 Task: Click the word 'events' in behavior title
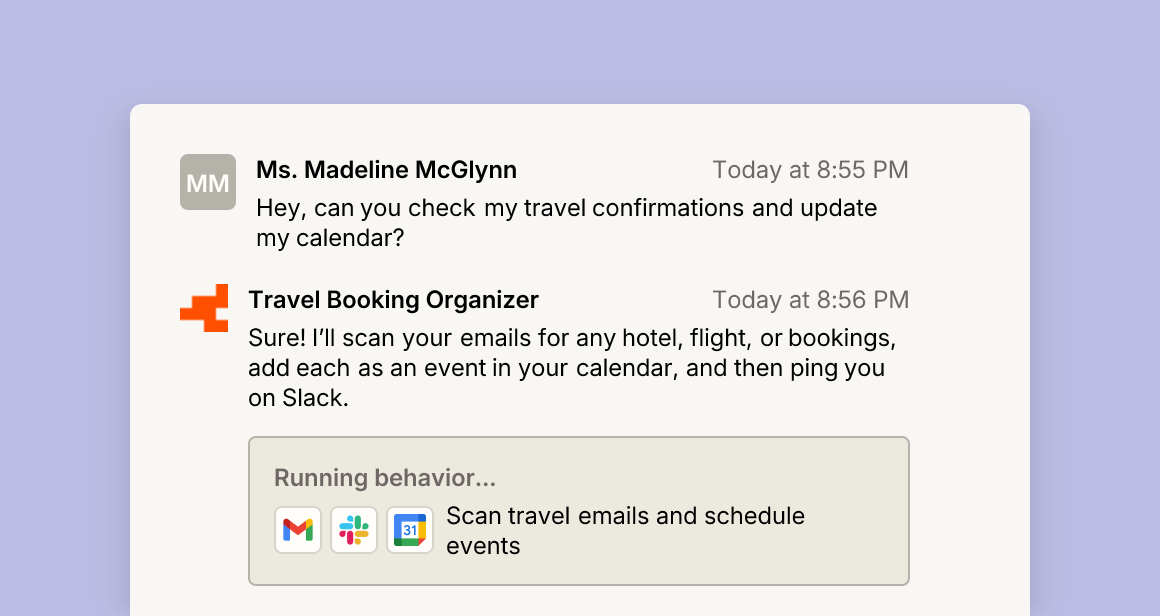tap(483, 546)
